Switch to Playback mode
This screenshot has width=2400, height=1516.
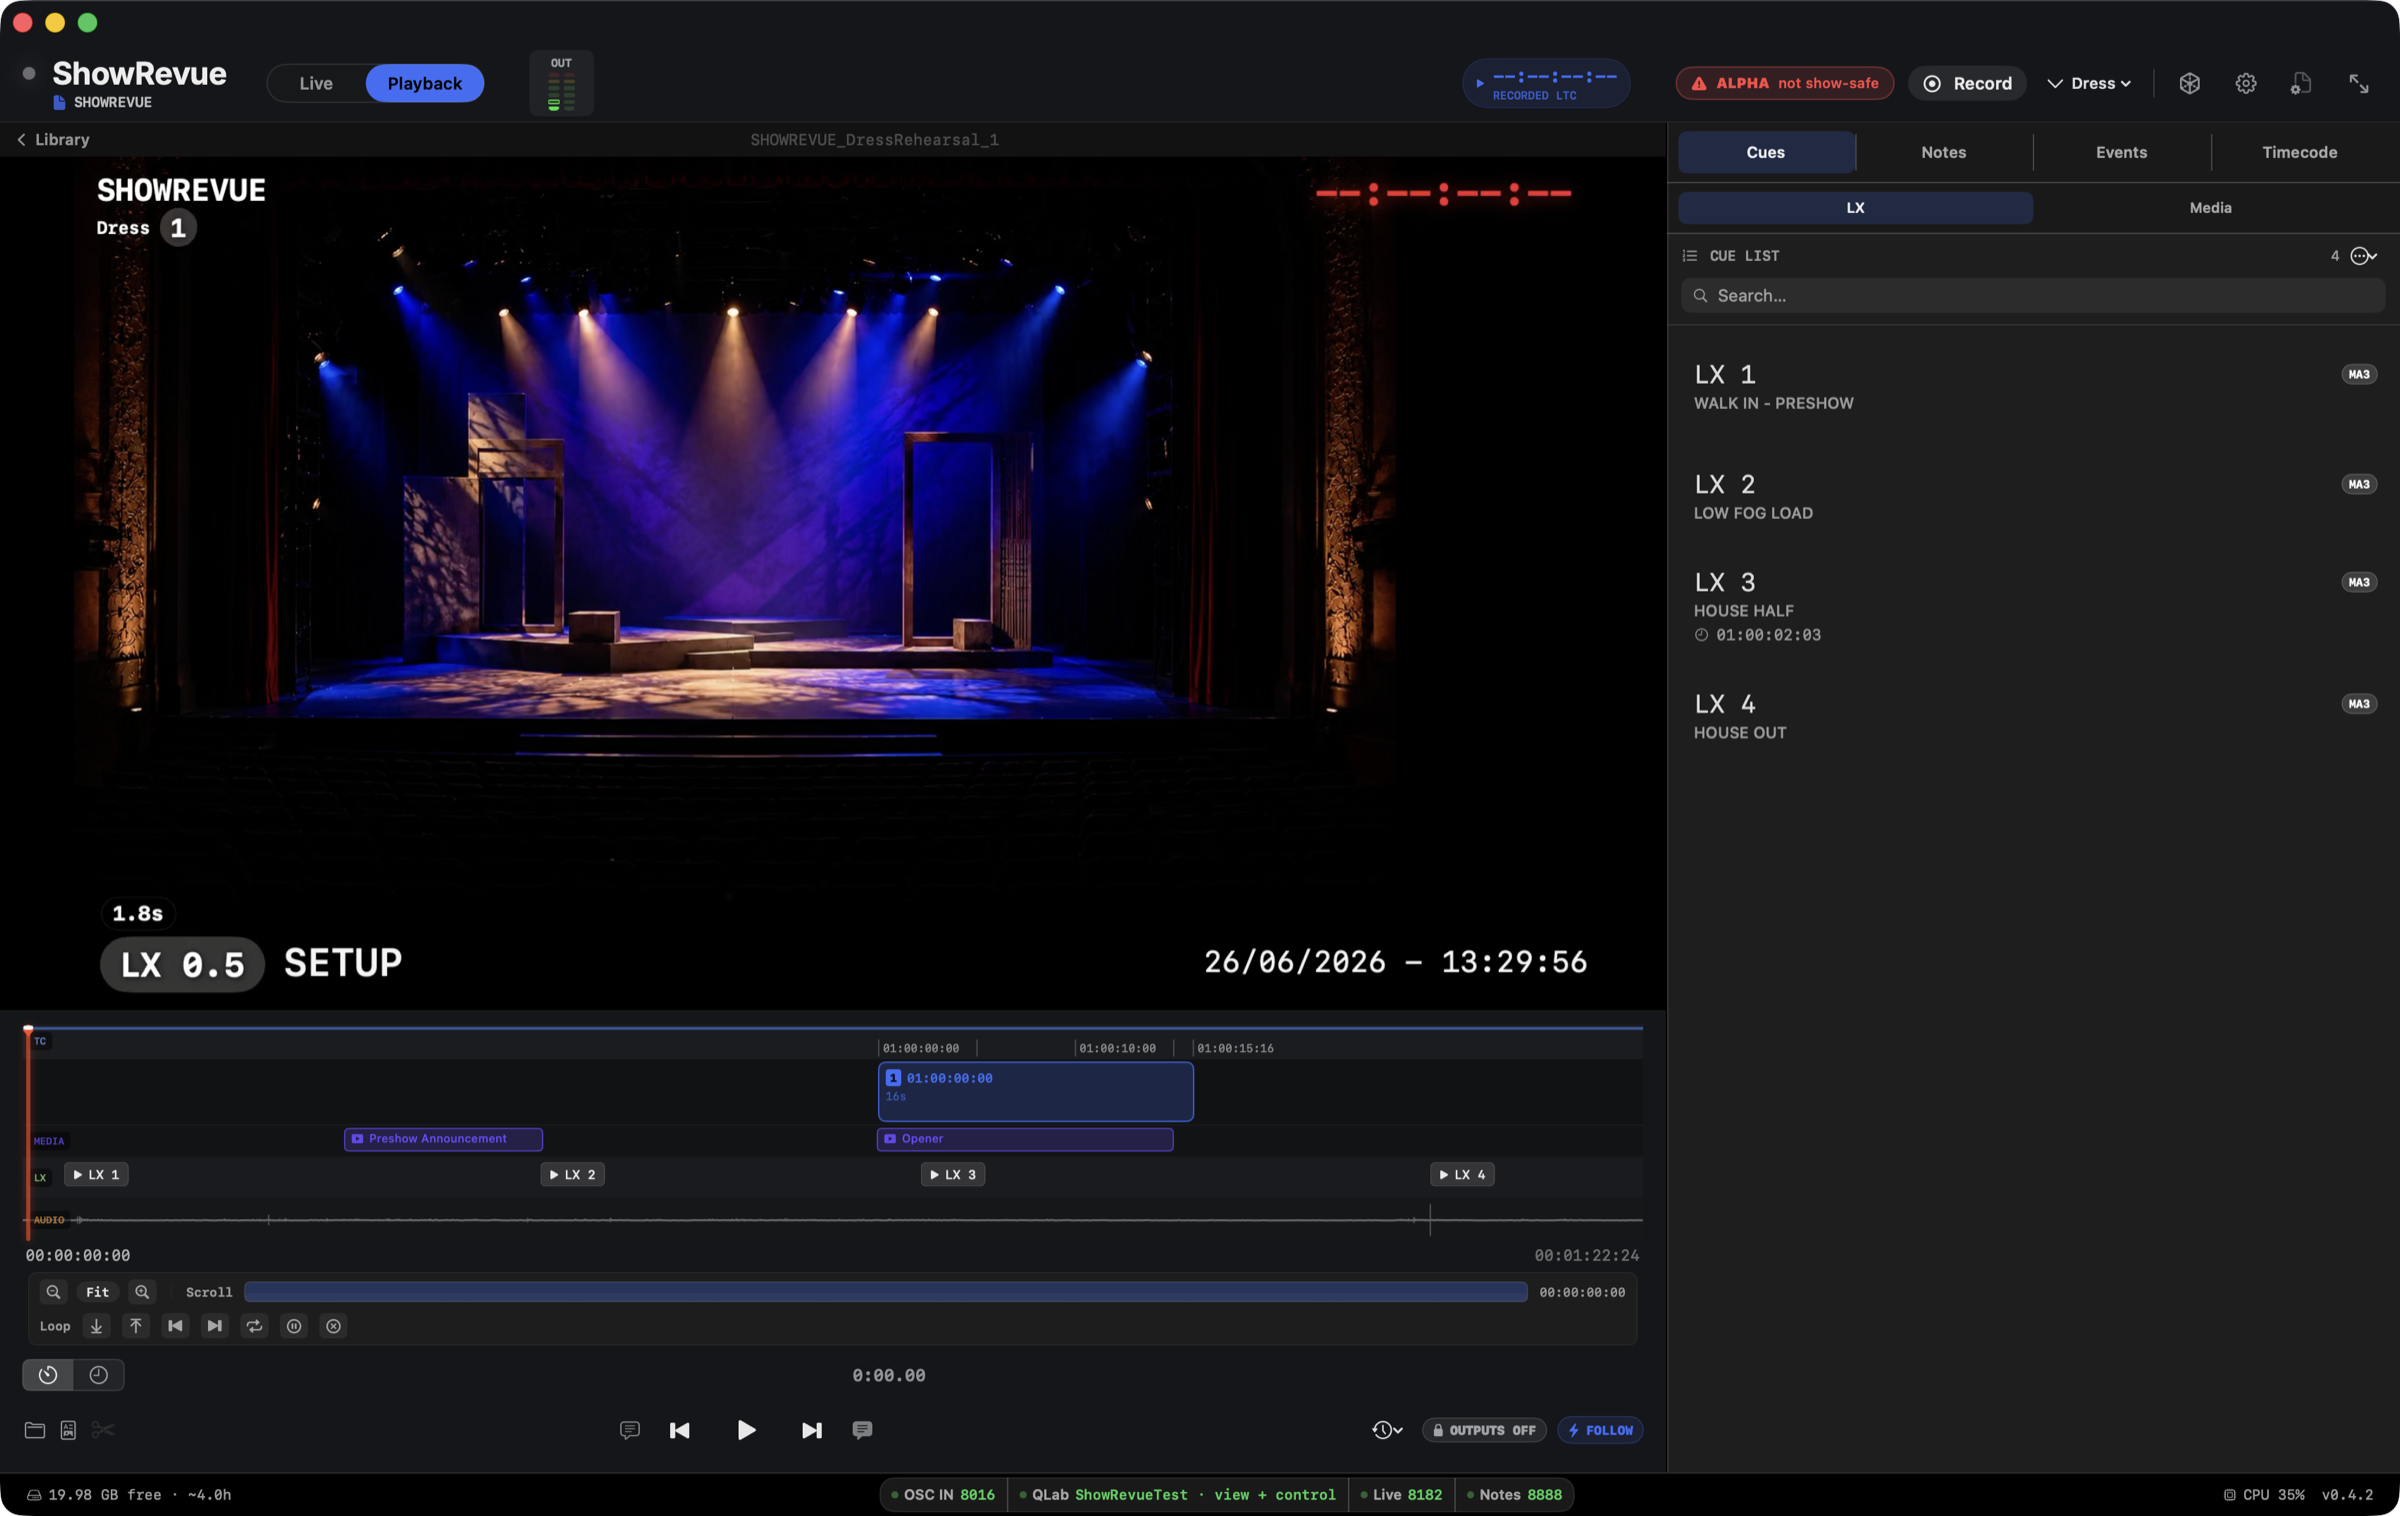coord(424,83)
